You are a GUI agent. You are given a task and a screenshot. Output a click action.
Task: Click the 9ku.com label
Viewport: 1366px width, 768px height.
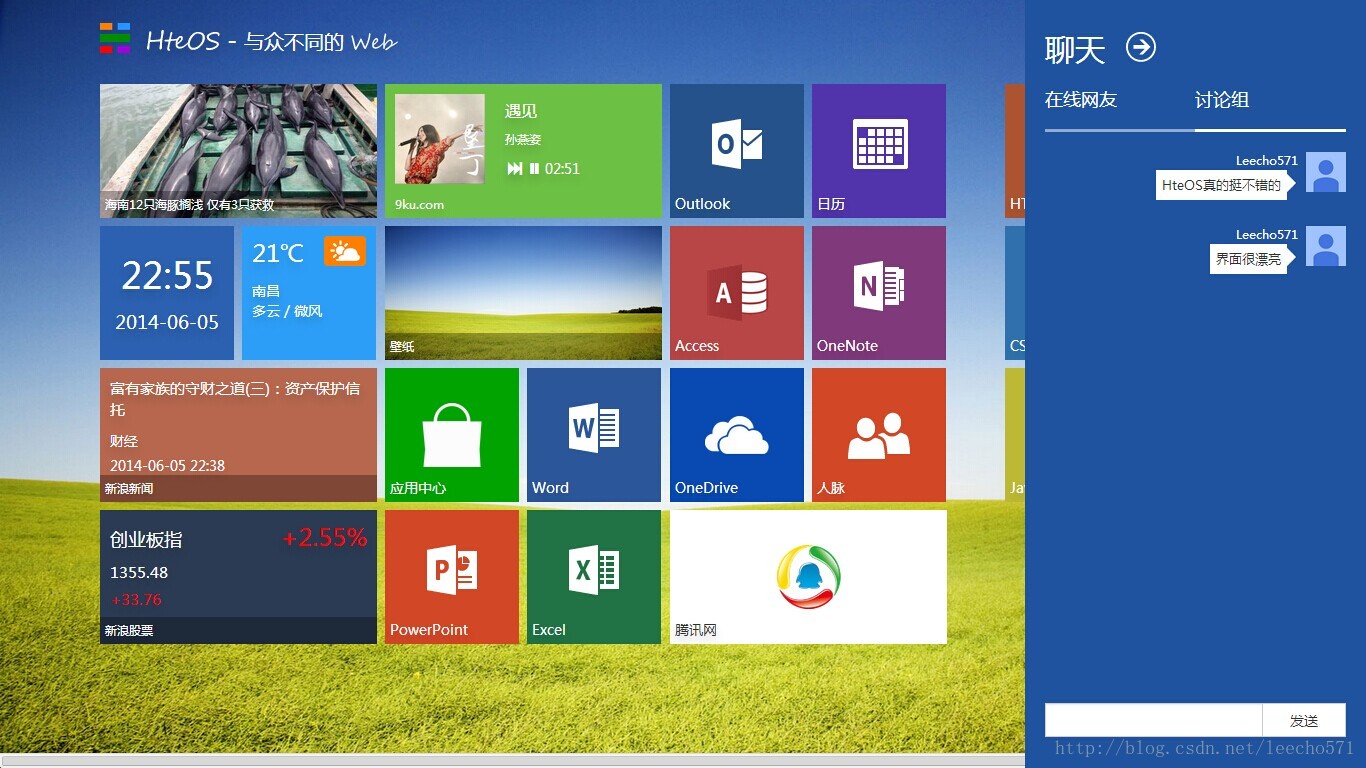419,204
